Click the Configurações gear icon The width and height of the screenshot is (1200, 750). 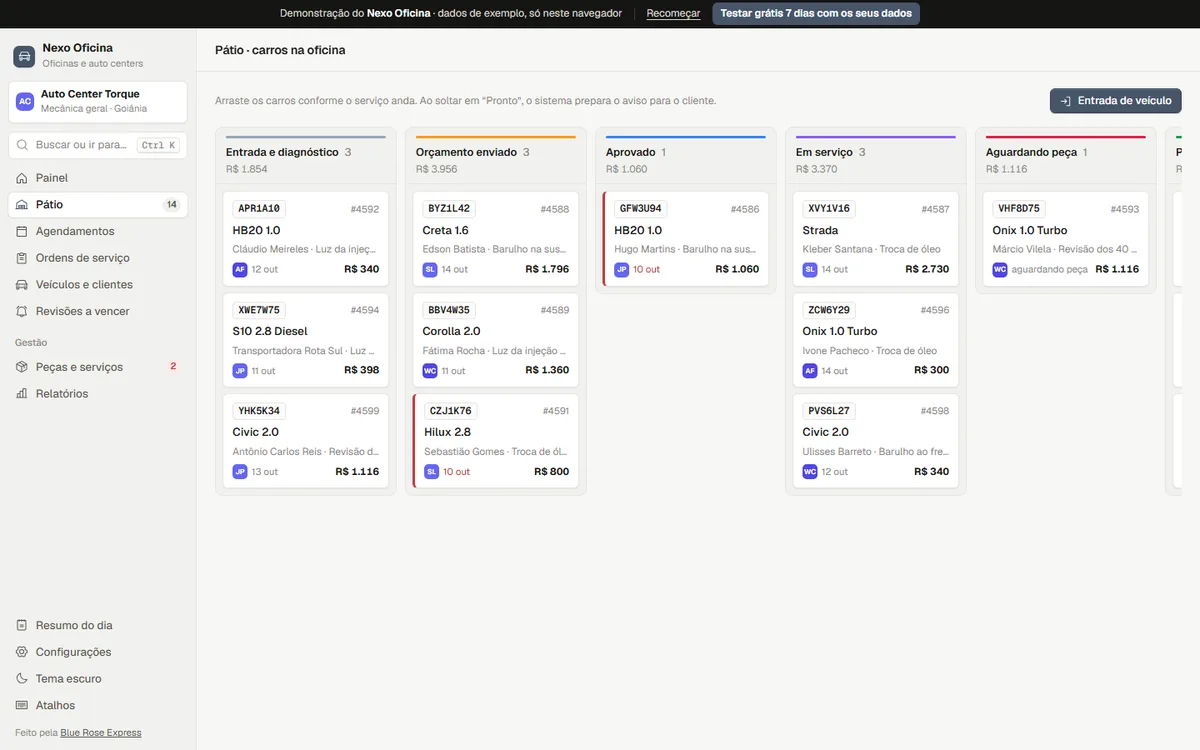coord(22,652)
